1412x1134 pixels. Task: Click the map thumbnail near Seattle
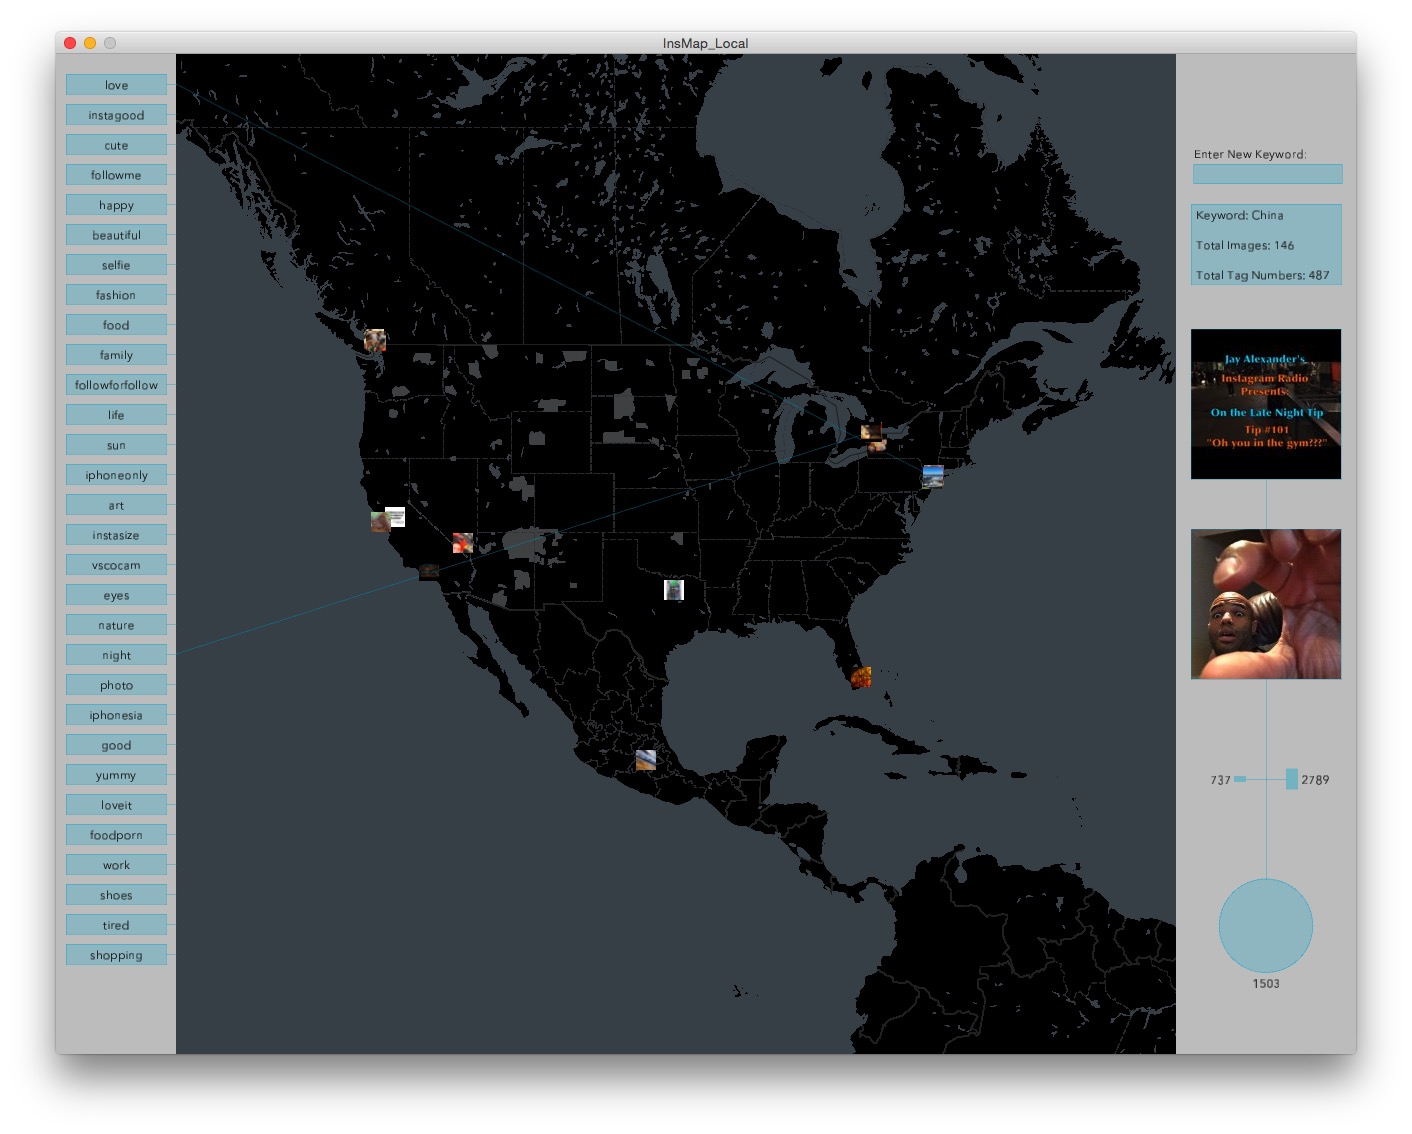point(375,340)
